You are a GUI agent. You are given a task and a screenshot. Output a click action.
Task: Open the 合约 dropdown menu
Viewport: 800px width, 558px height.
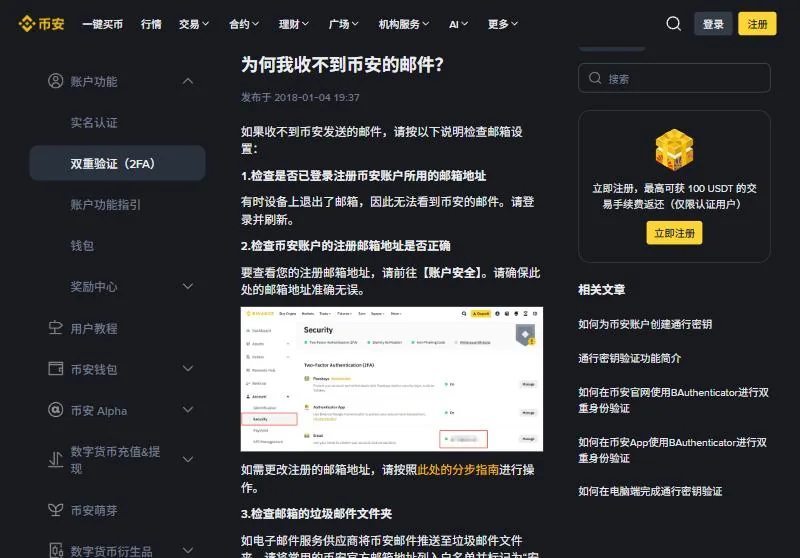[244, 24]
